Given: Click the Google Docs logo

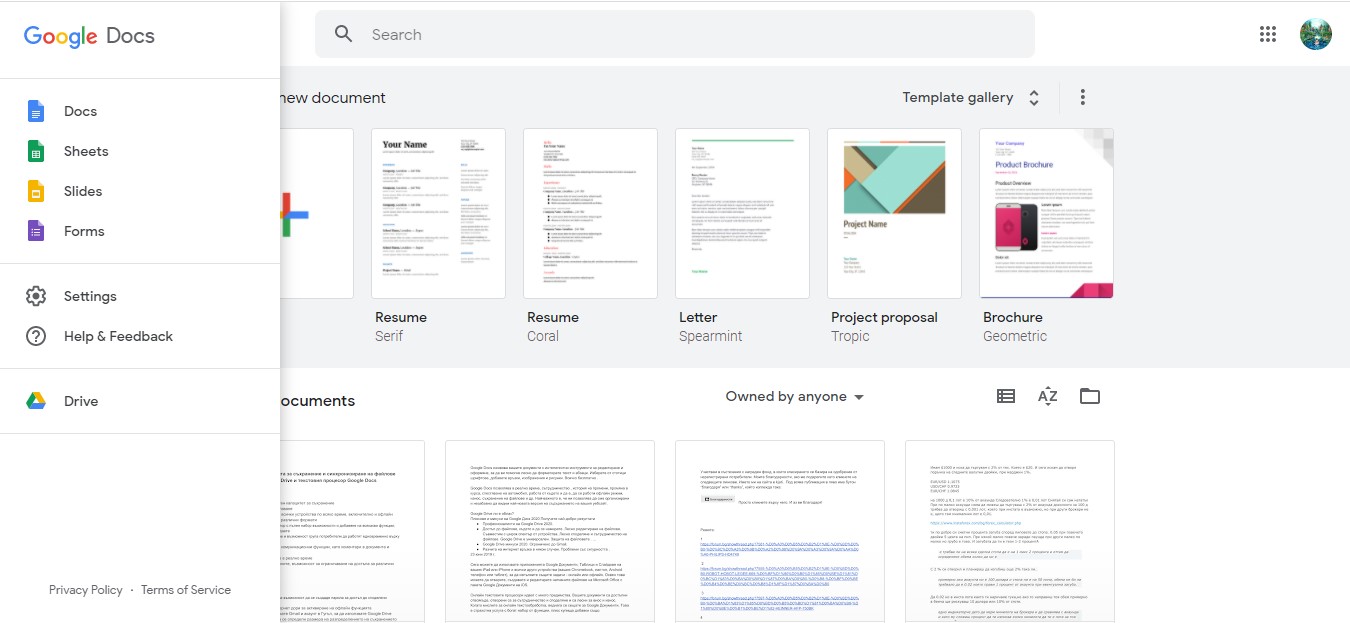Looking at the screenshot, I should coord(89,36).
